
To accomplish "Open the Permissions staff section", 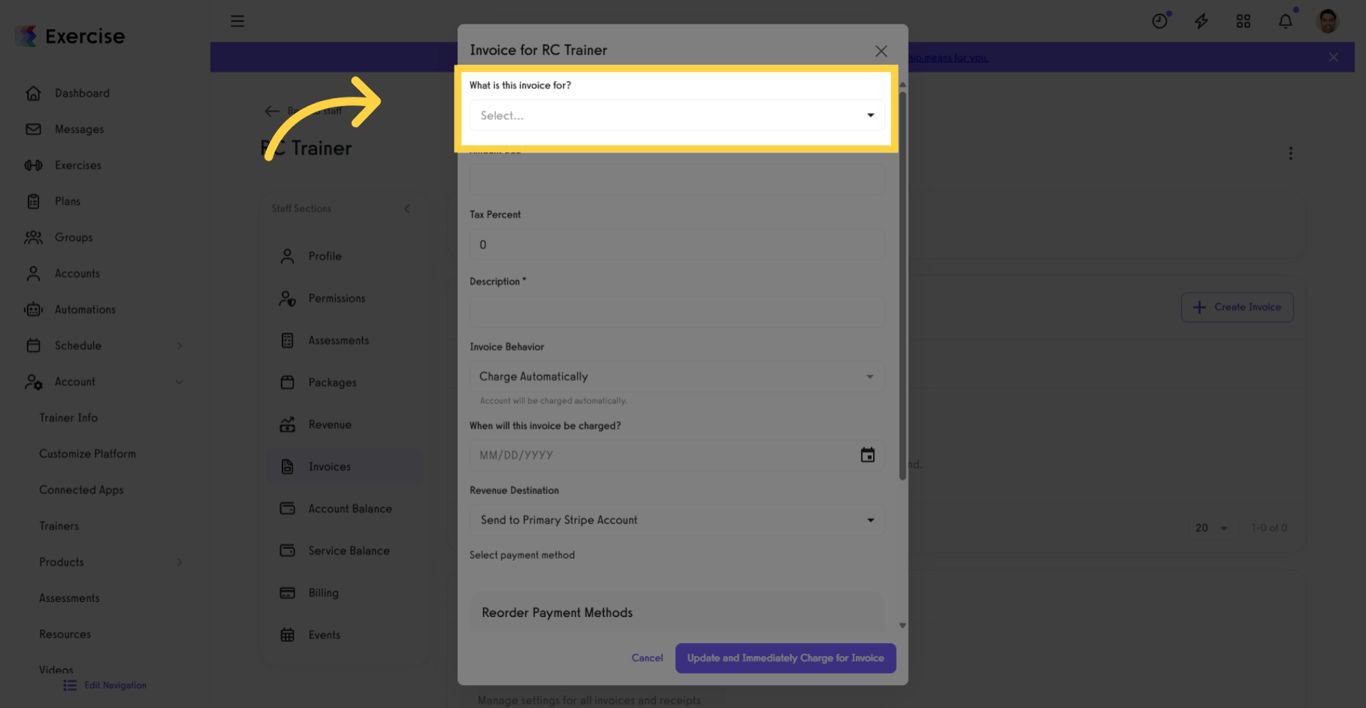I will click(x=336, y=298).
